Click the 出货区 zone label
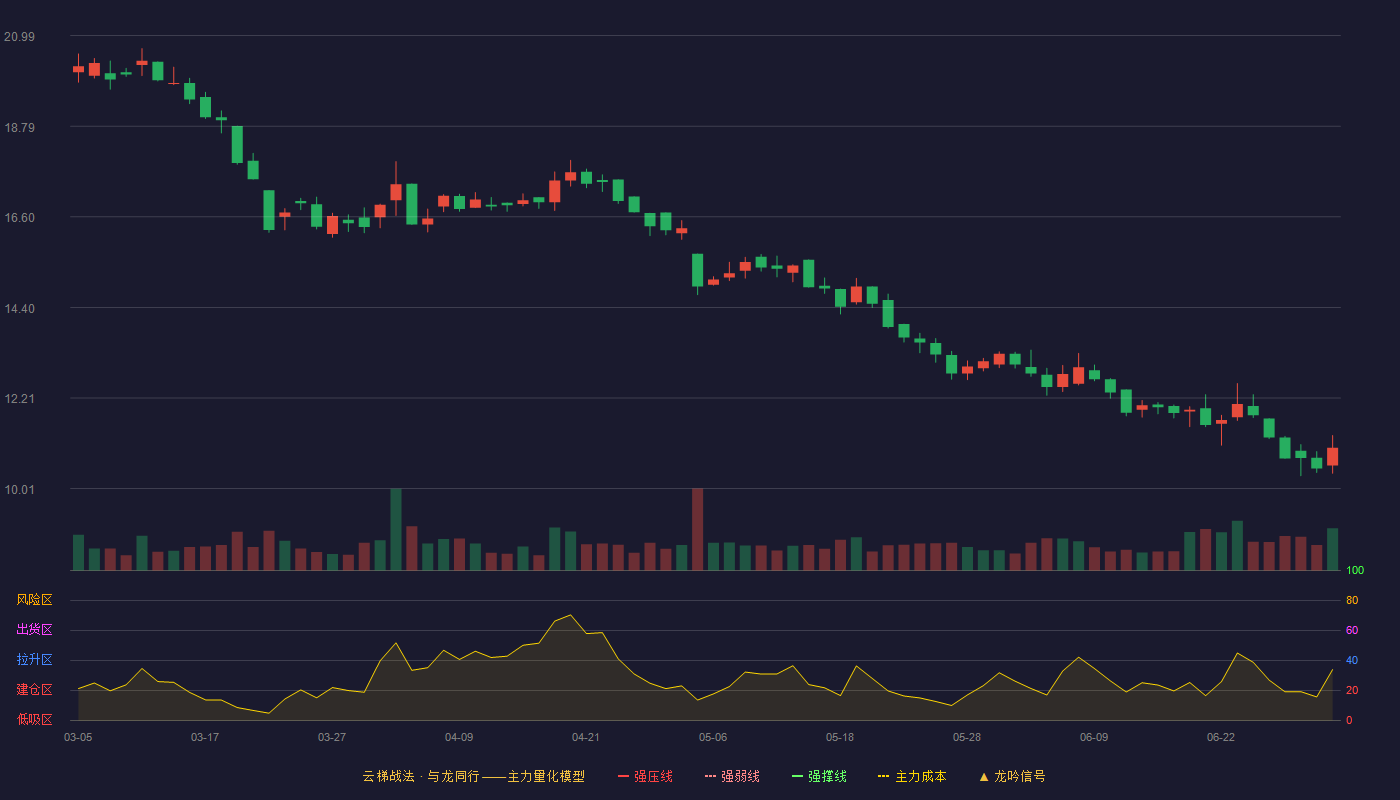 (34, 630)
